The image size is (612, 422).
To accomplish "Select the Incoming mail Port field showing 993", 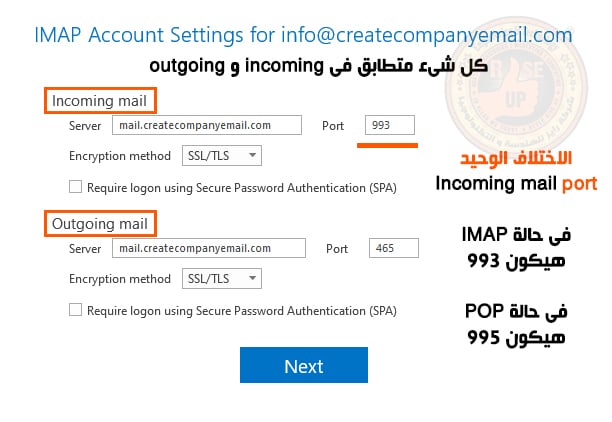I will [x=390, y=126].
